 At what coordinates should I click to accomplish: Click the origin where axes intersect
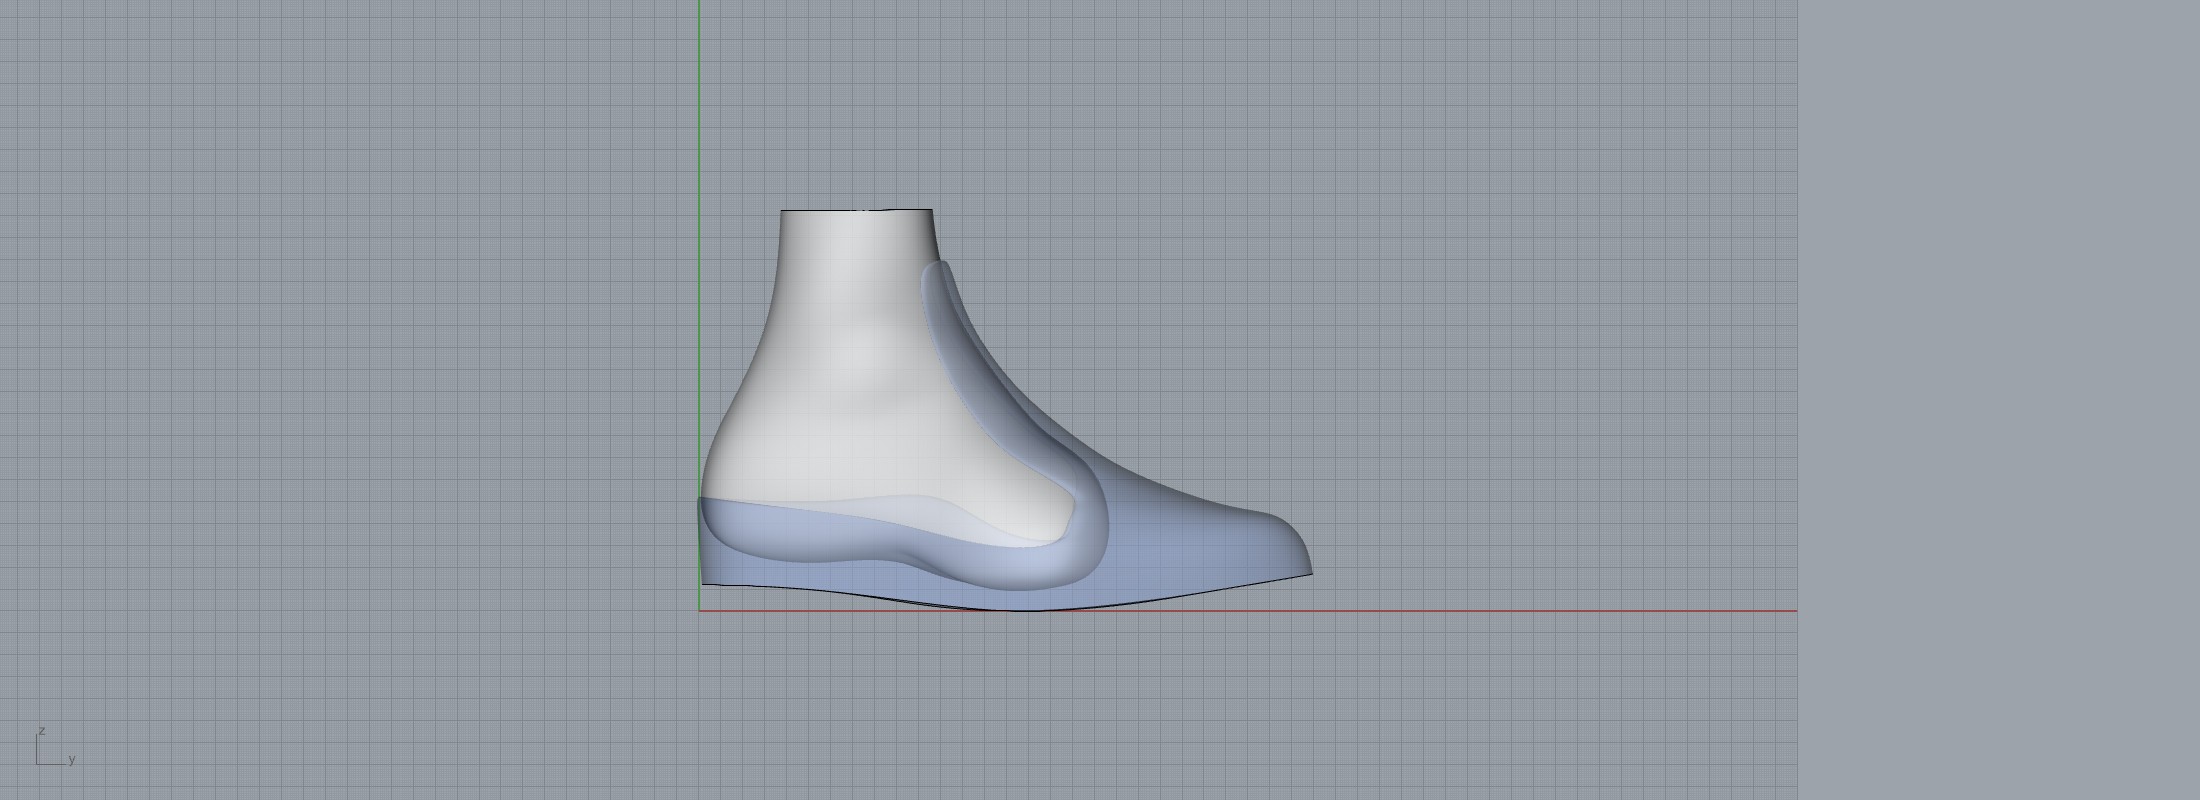(x=699, y=610)
